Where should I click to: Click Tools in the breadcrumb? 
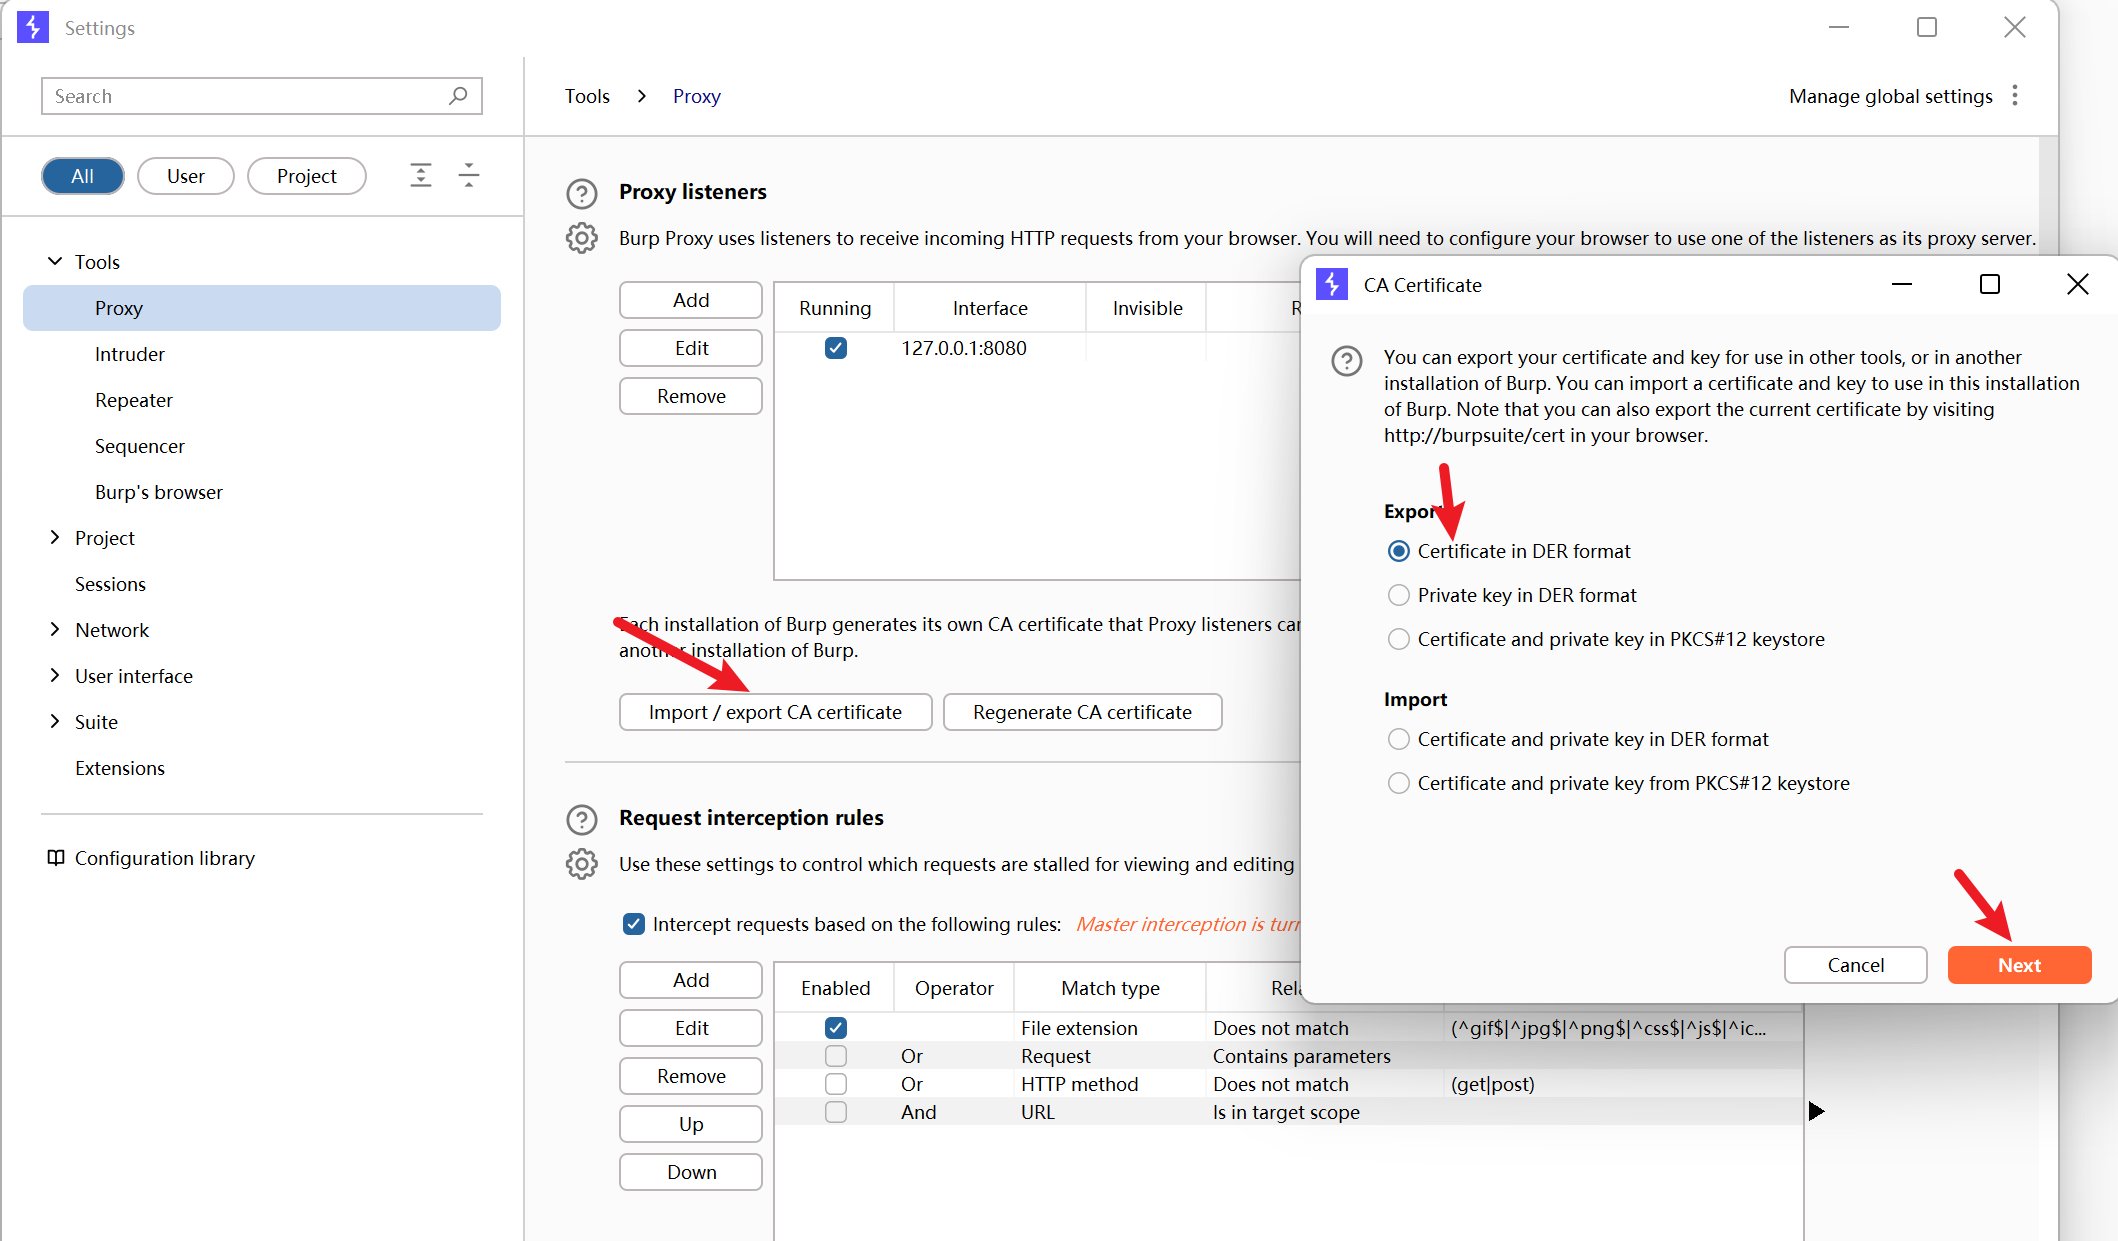587,96
